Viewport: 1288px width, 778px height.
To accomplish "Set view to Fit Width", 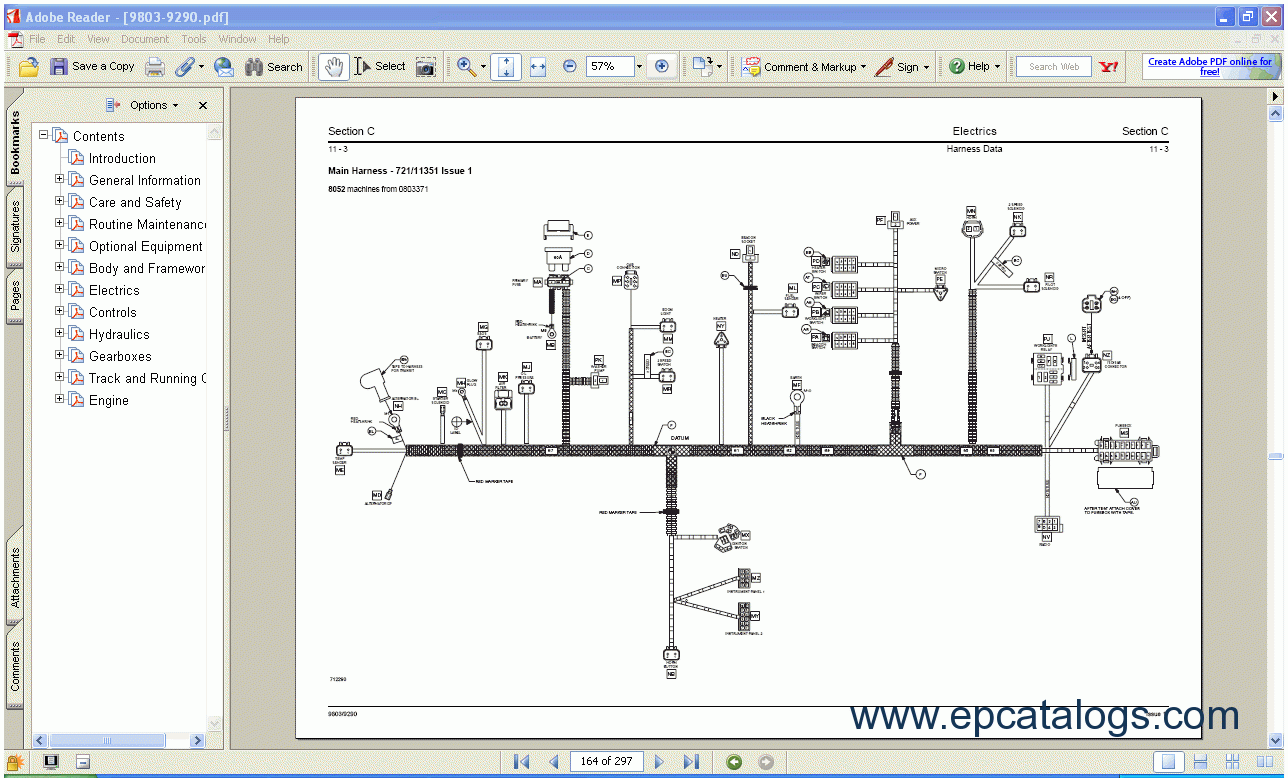I will [538, 67].
